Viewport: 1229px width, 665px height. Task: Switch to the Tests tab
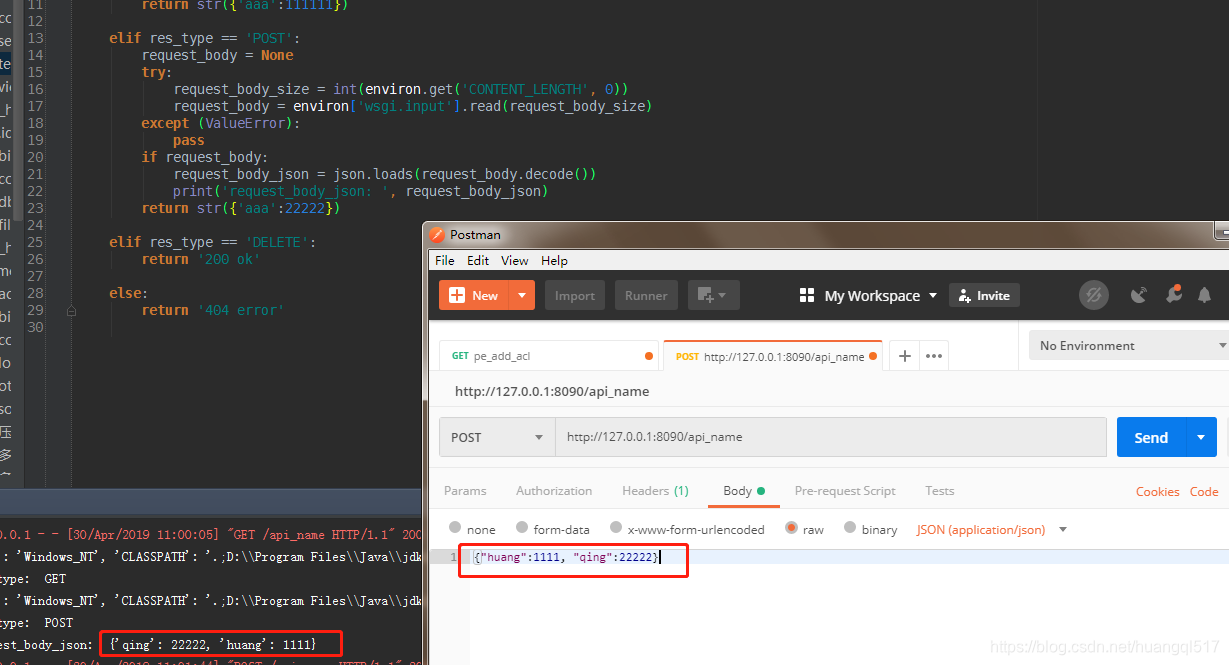[x=939, y=490]
